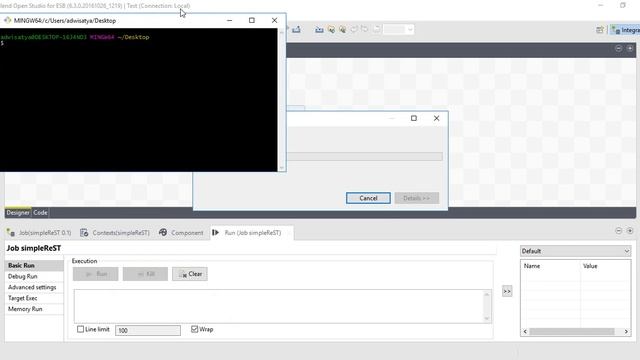Maximize the progress dialog
Screen dimensions: 640x360
click(x=414, y=118)
